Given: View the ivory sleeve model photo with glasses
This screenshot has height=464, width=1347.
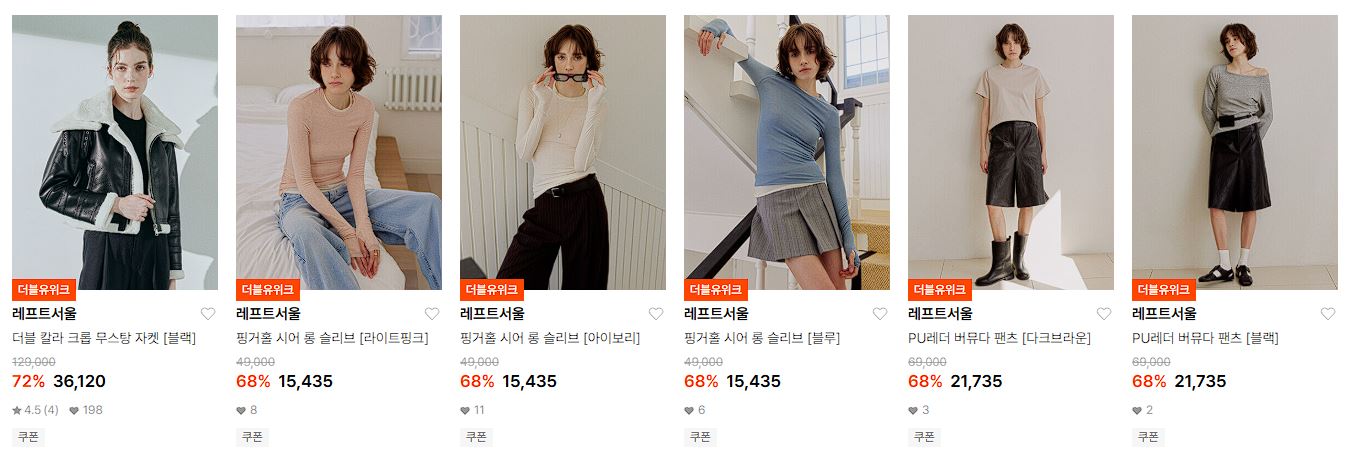Looking at the screenshot, I should tap(562, 152).
